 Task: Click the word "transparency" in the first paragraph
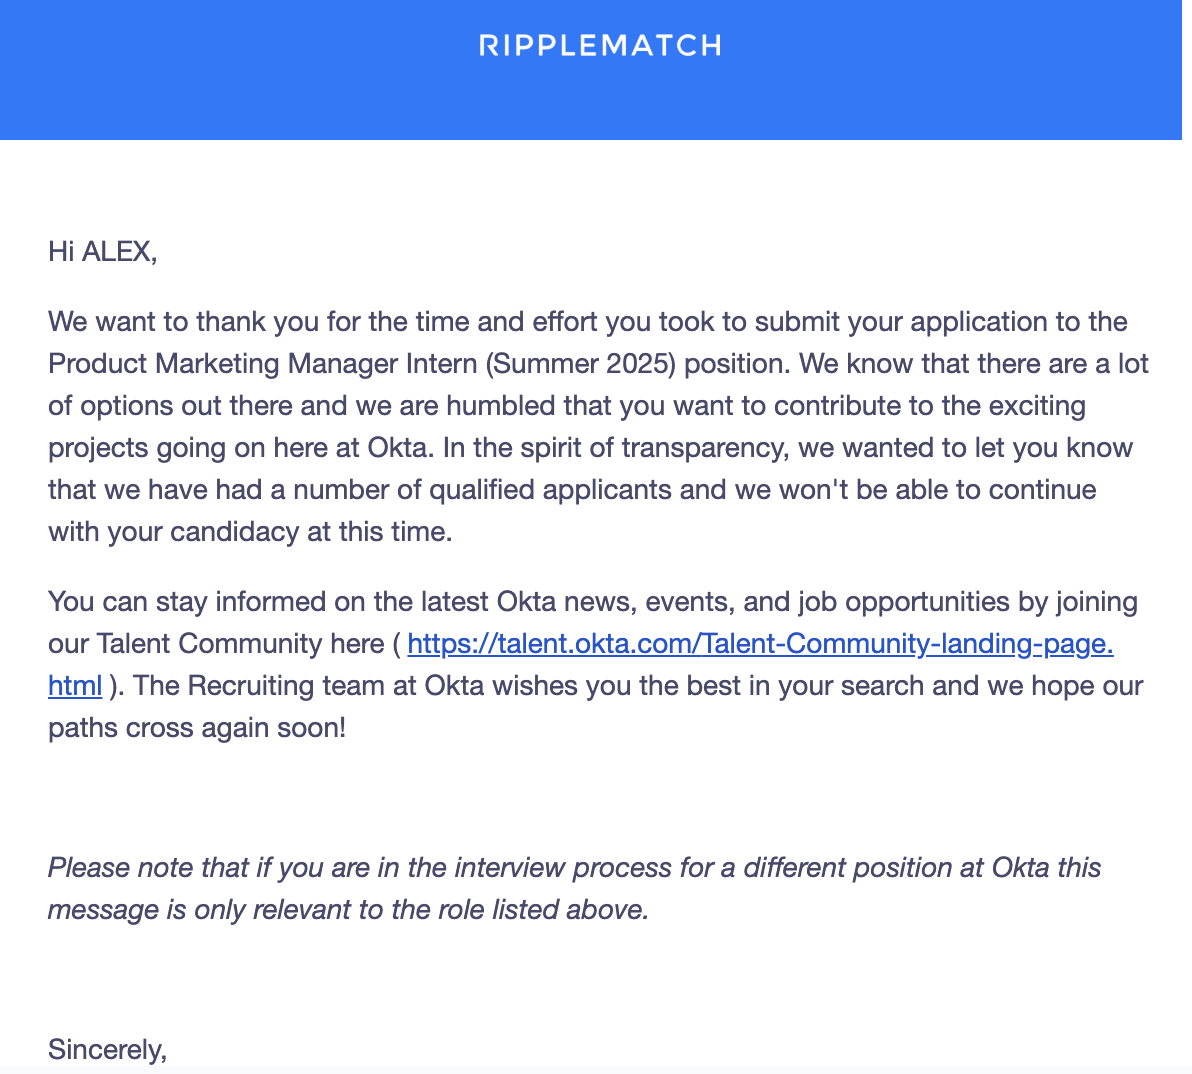[x=702, y=448]
